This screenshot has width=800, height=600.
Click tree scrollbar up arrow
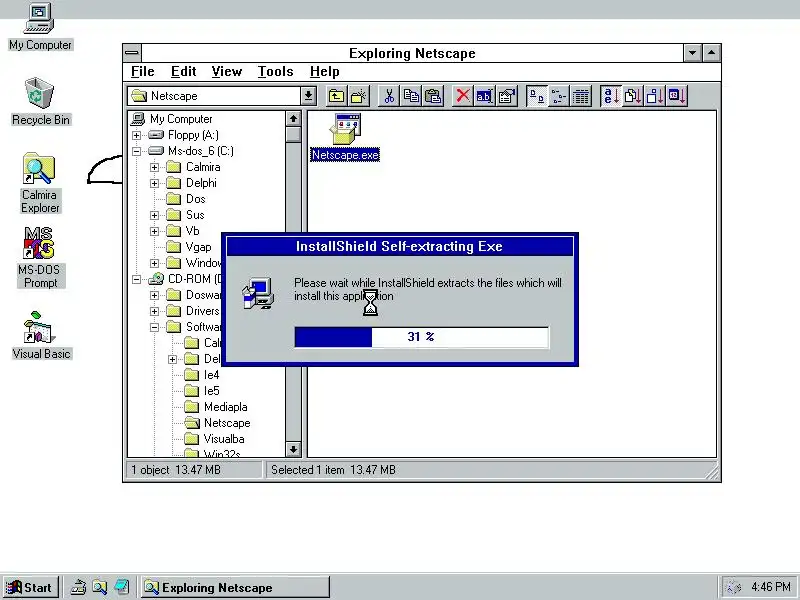click(x=293, y=119)
